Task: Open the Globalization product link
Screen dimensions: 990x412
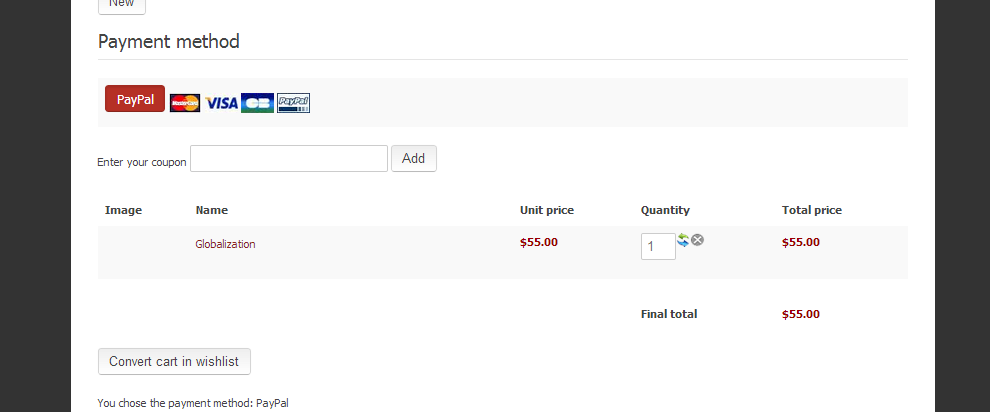Action: 225,243
